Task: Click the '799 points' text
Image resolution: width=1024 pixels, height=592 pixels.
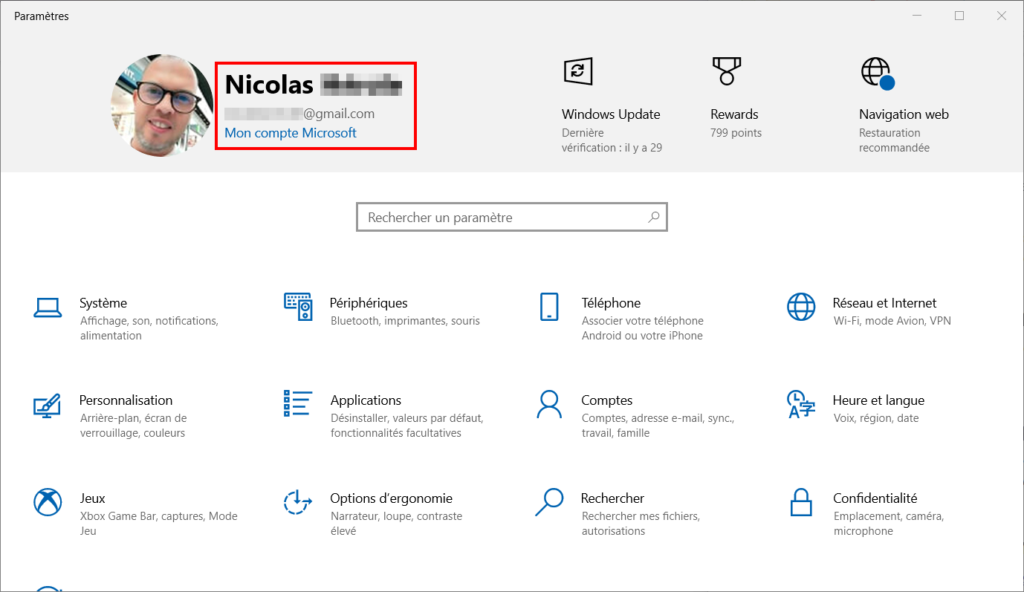Action: coord(736,133)
